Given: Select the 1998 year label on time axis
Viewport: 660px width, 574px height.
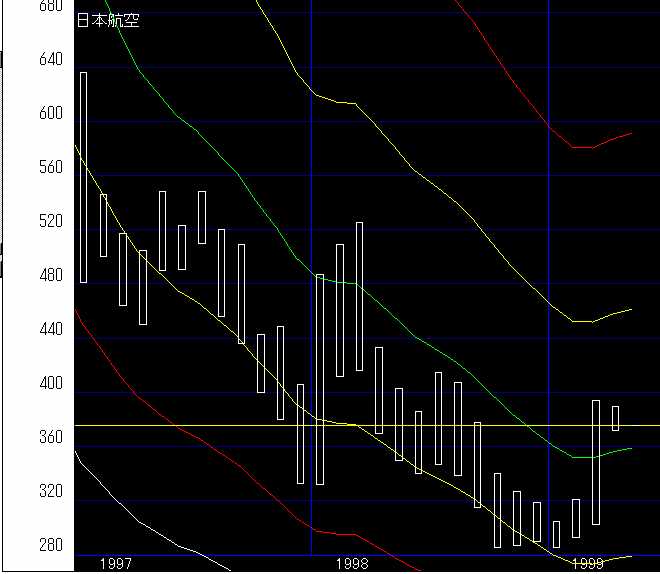Looking at the screenshot, I should (351, 564).
